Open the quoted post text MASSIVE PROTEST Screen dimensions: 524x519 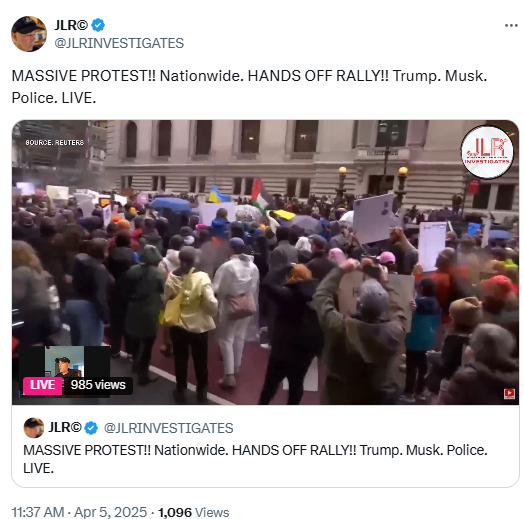pos(255,459)
